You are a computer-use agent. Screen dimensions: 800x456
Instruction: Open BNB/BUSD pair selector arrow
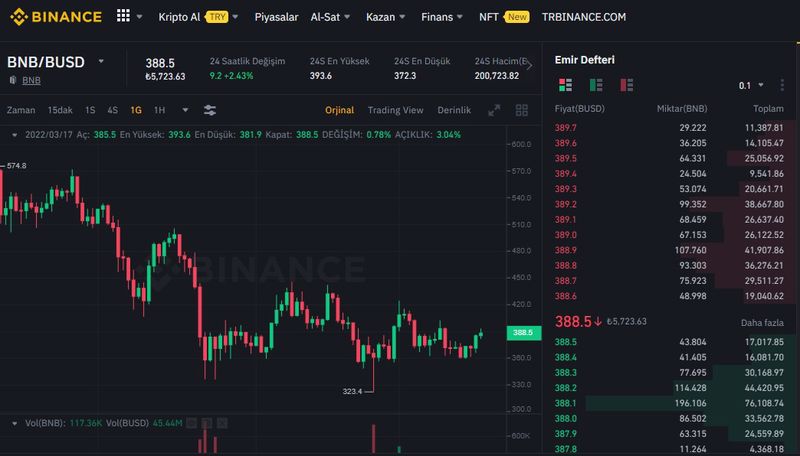click(x=101, y=61)
